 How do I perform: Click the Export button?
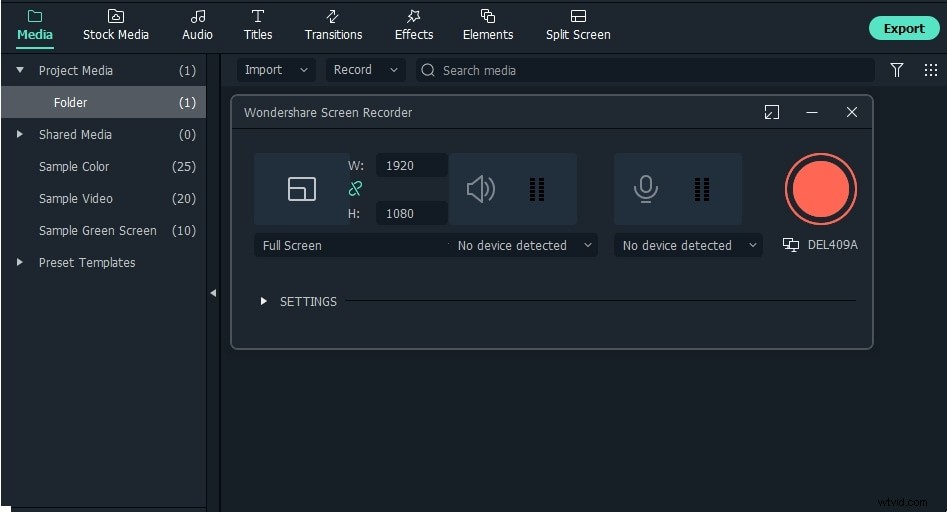click(x=904, y=28)
